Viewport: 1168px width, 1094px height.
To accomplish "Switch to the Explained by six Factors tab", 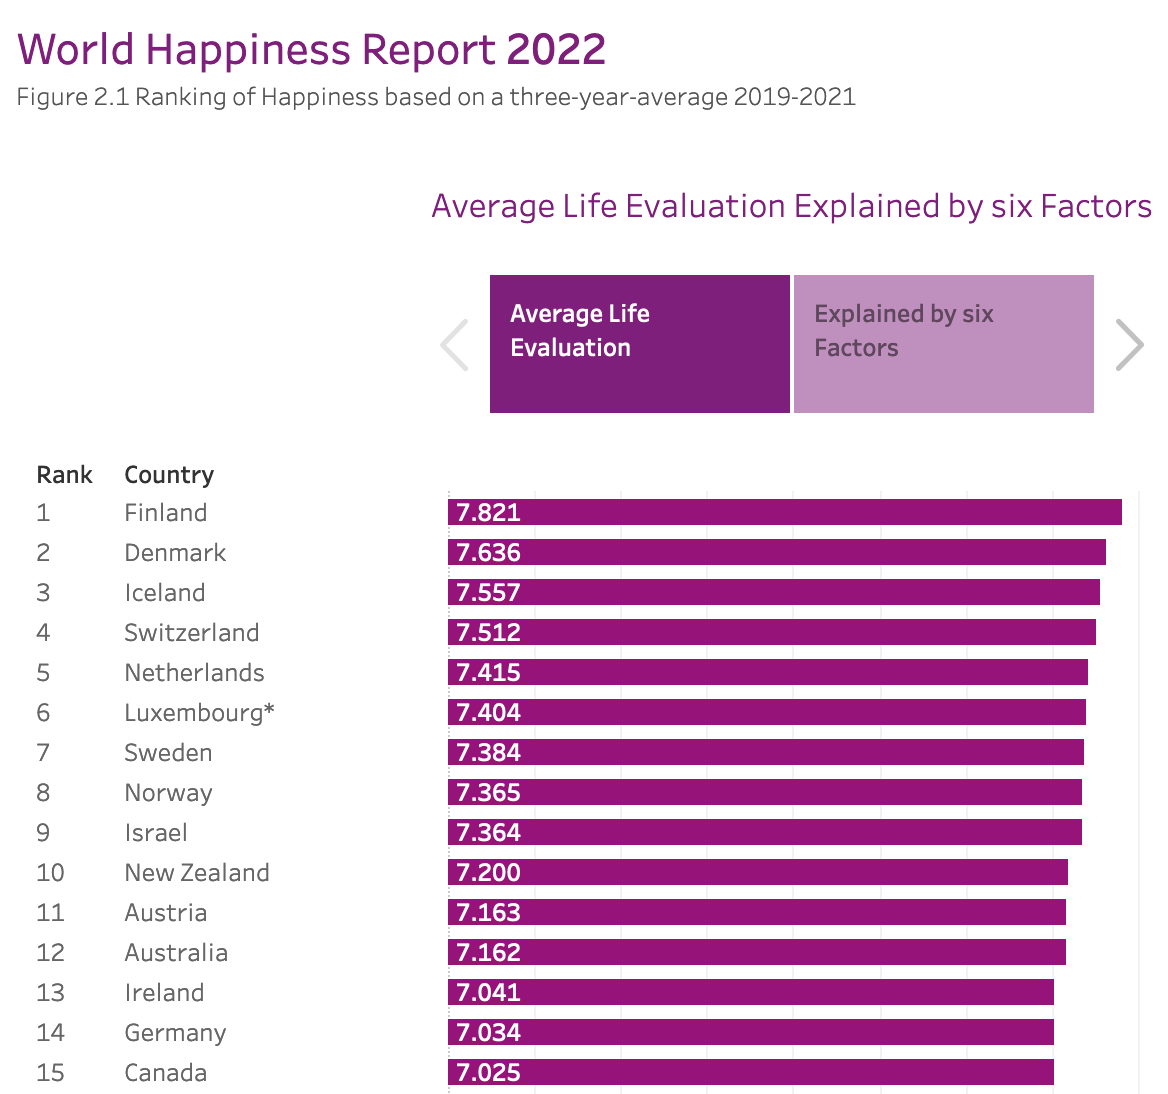I will [x=944, y=344].
